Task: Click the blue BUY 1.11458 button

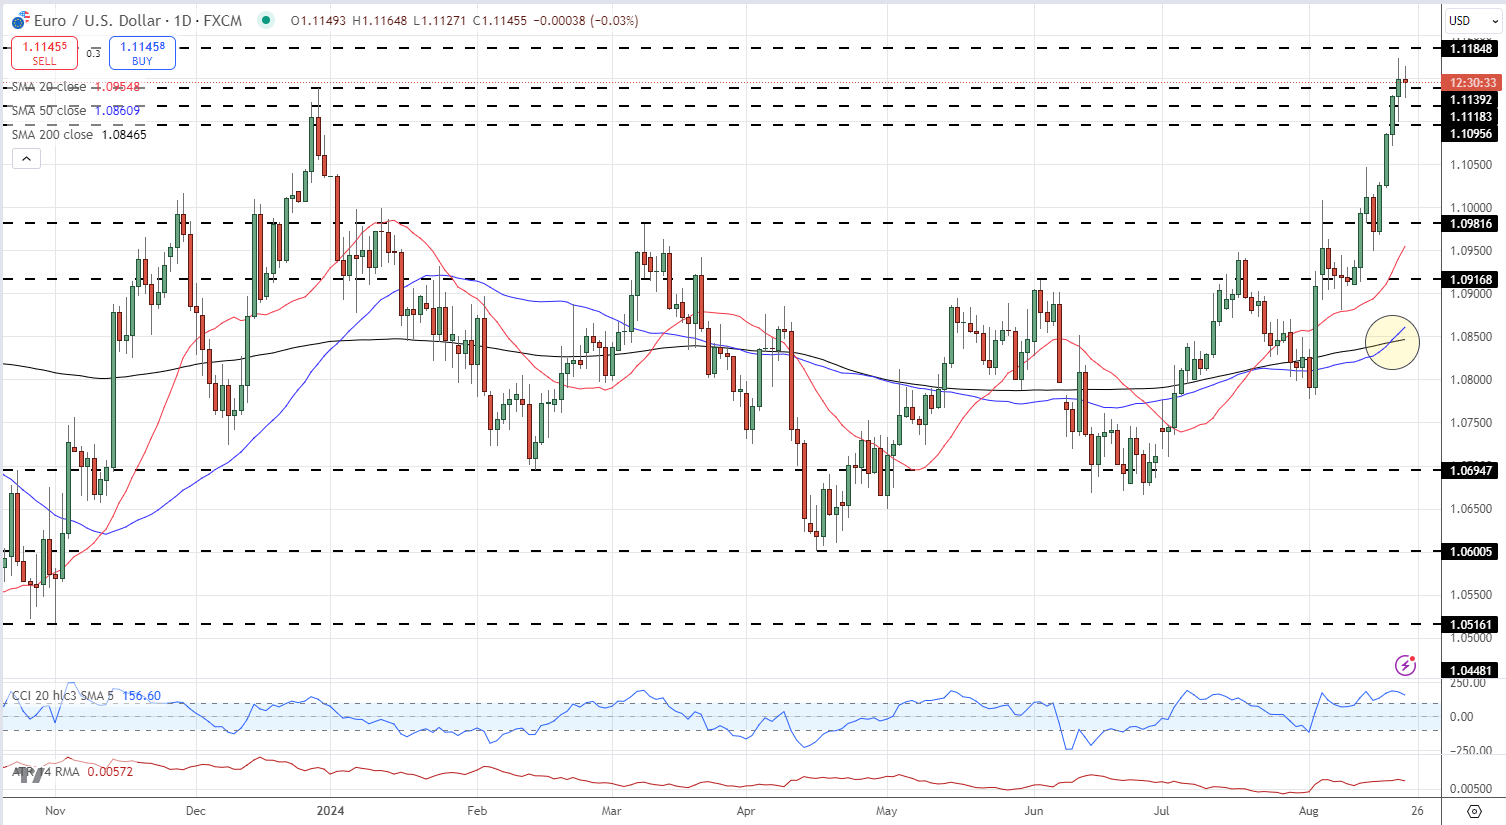Action: click(x=143, y=53)
